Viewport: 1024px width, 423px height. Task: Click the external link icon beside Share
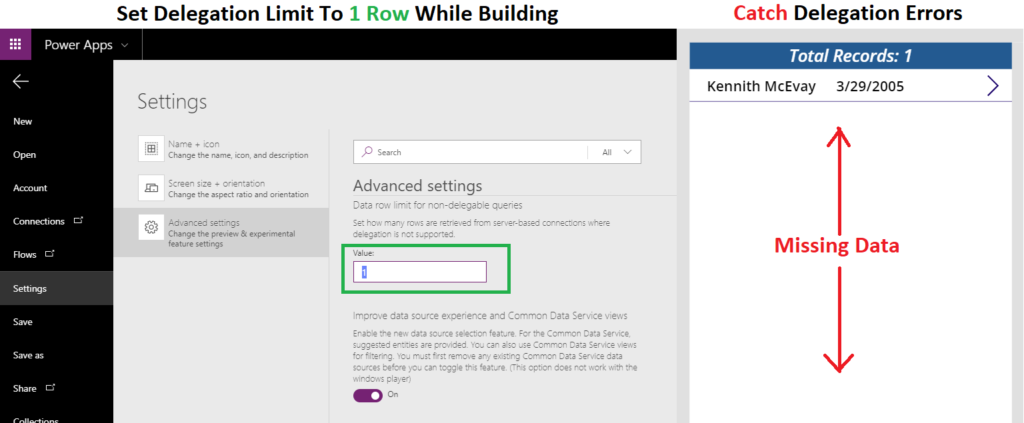click(50, 388)
